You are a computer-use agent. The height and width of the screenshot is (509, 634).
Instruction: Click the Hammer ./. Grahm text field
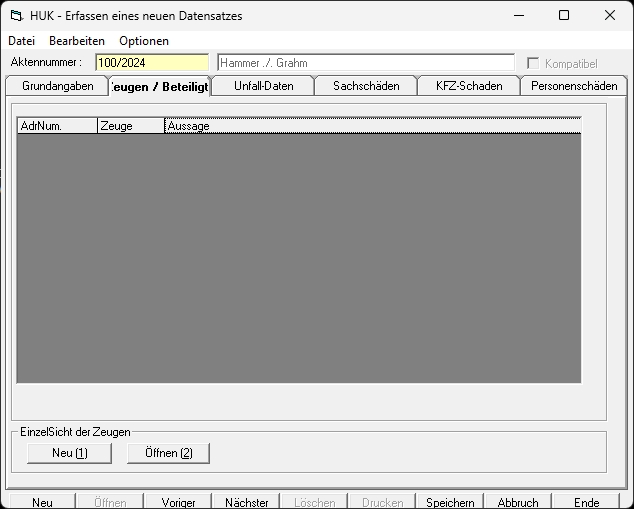click(365, 63)
